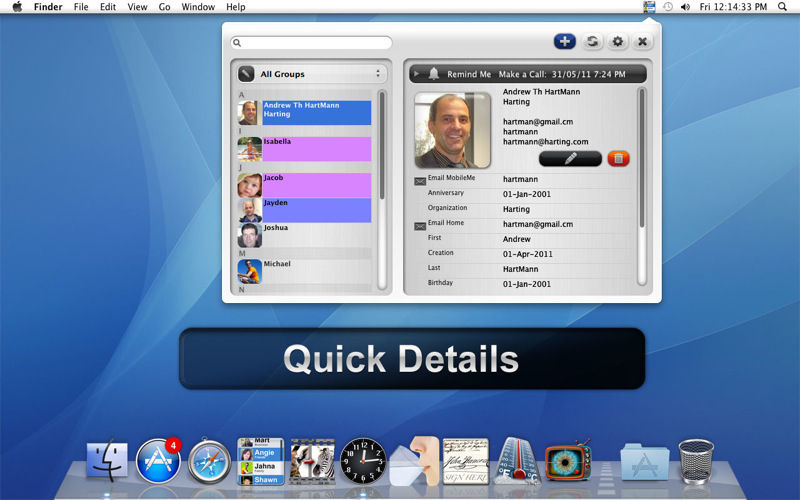Viewport: 800px width, 500px height.
Task: Click the pencil icon beside All Groups
Action: pos(246,74)
